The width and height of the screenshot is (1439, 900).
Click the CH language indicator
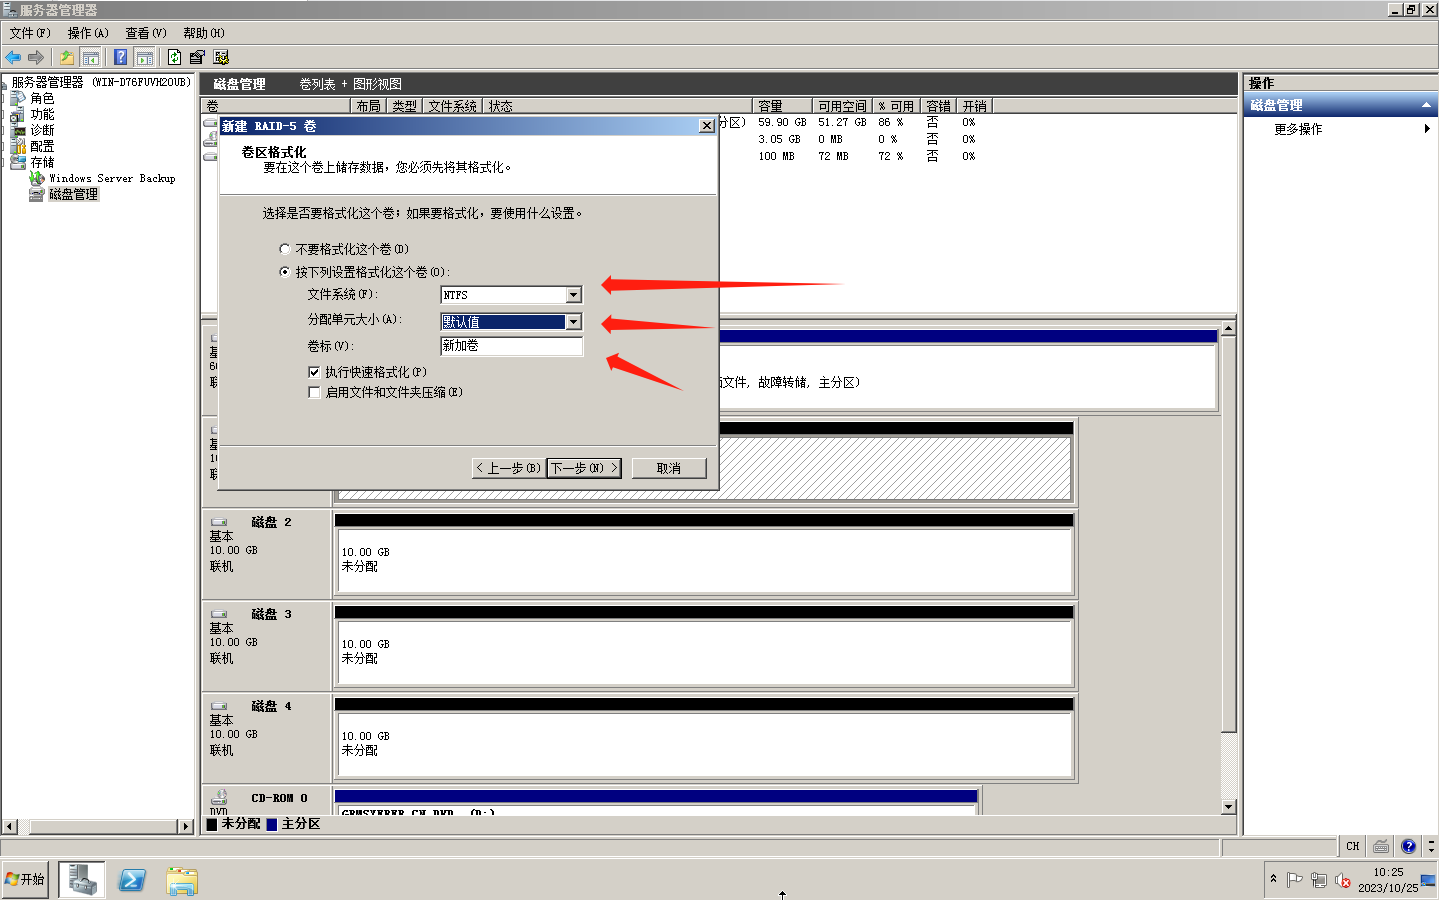pyautogui.click(x=1353, y=846)
